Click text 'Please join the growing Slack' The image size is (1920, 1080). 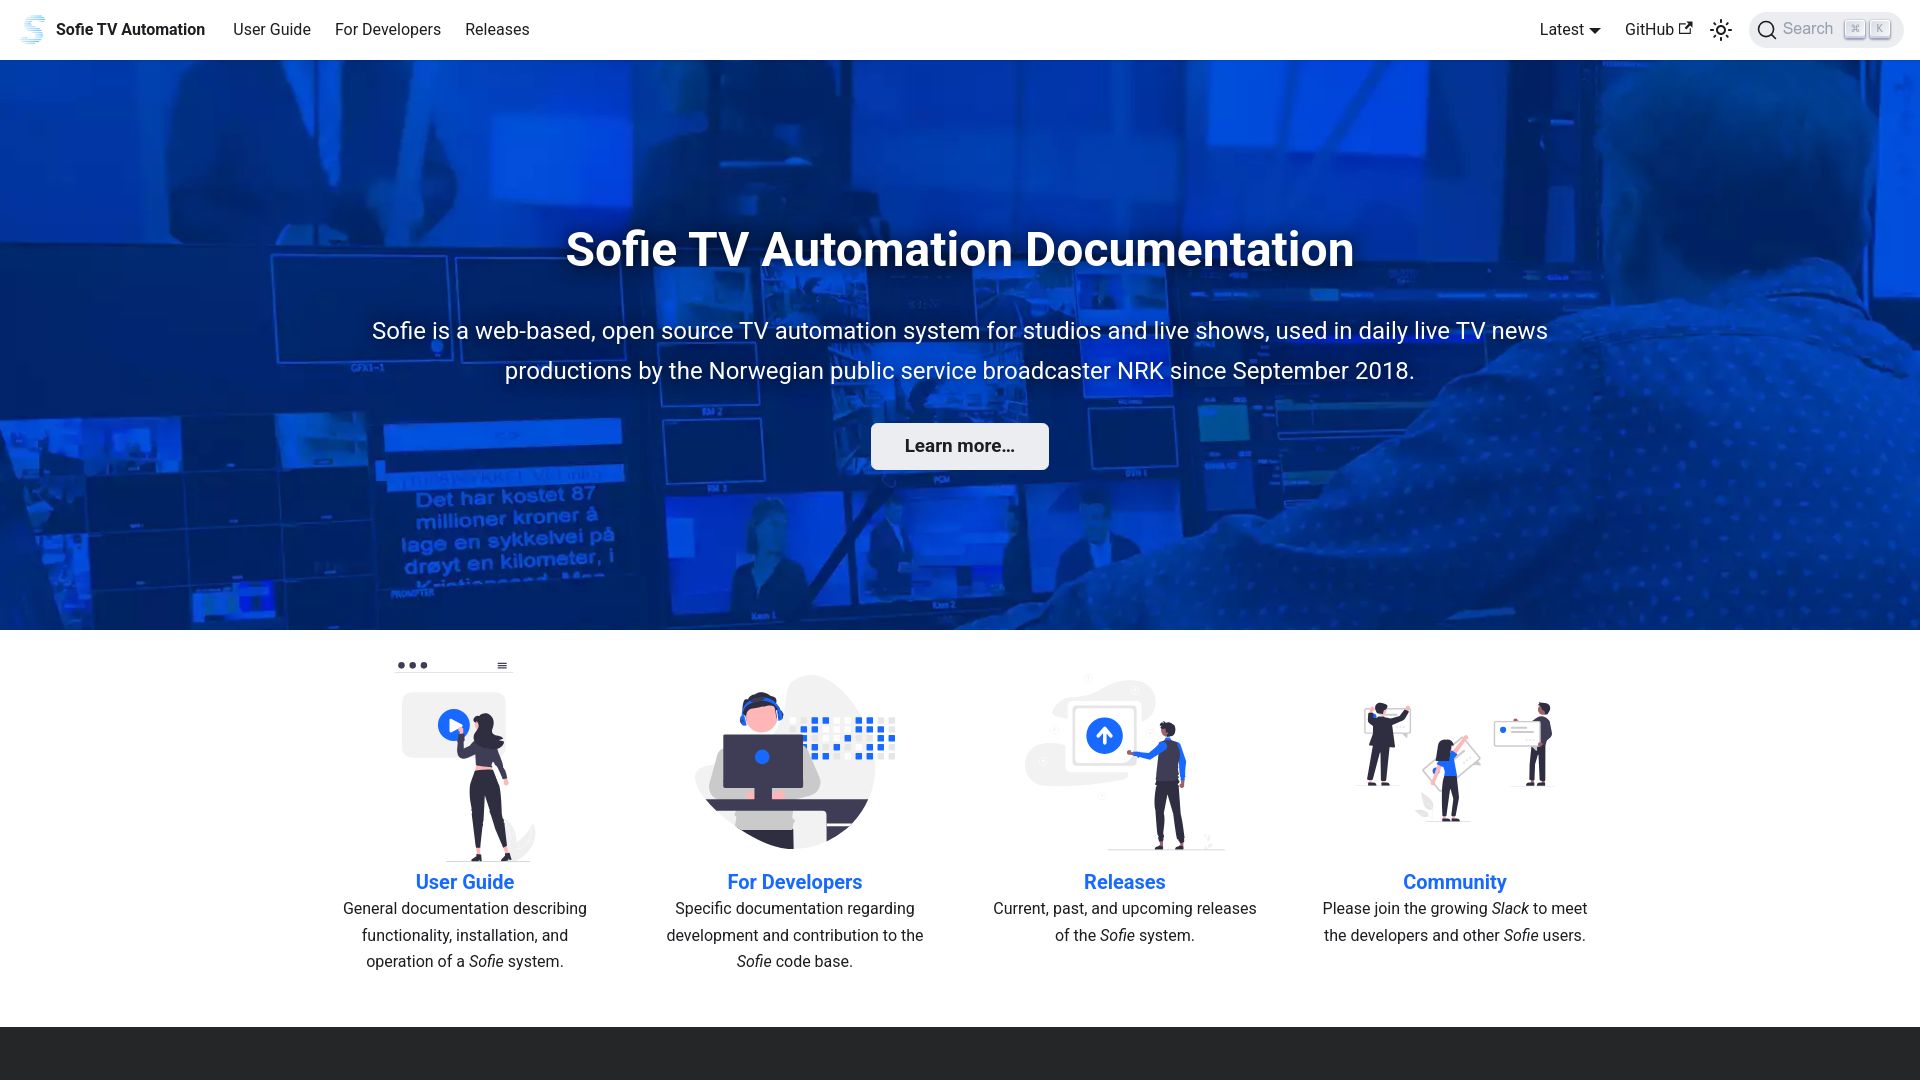[x=1425, y=909]
